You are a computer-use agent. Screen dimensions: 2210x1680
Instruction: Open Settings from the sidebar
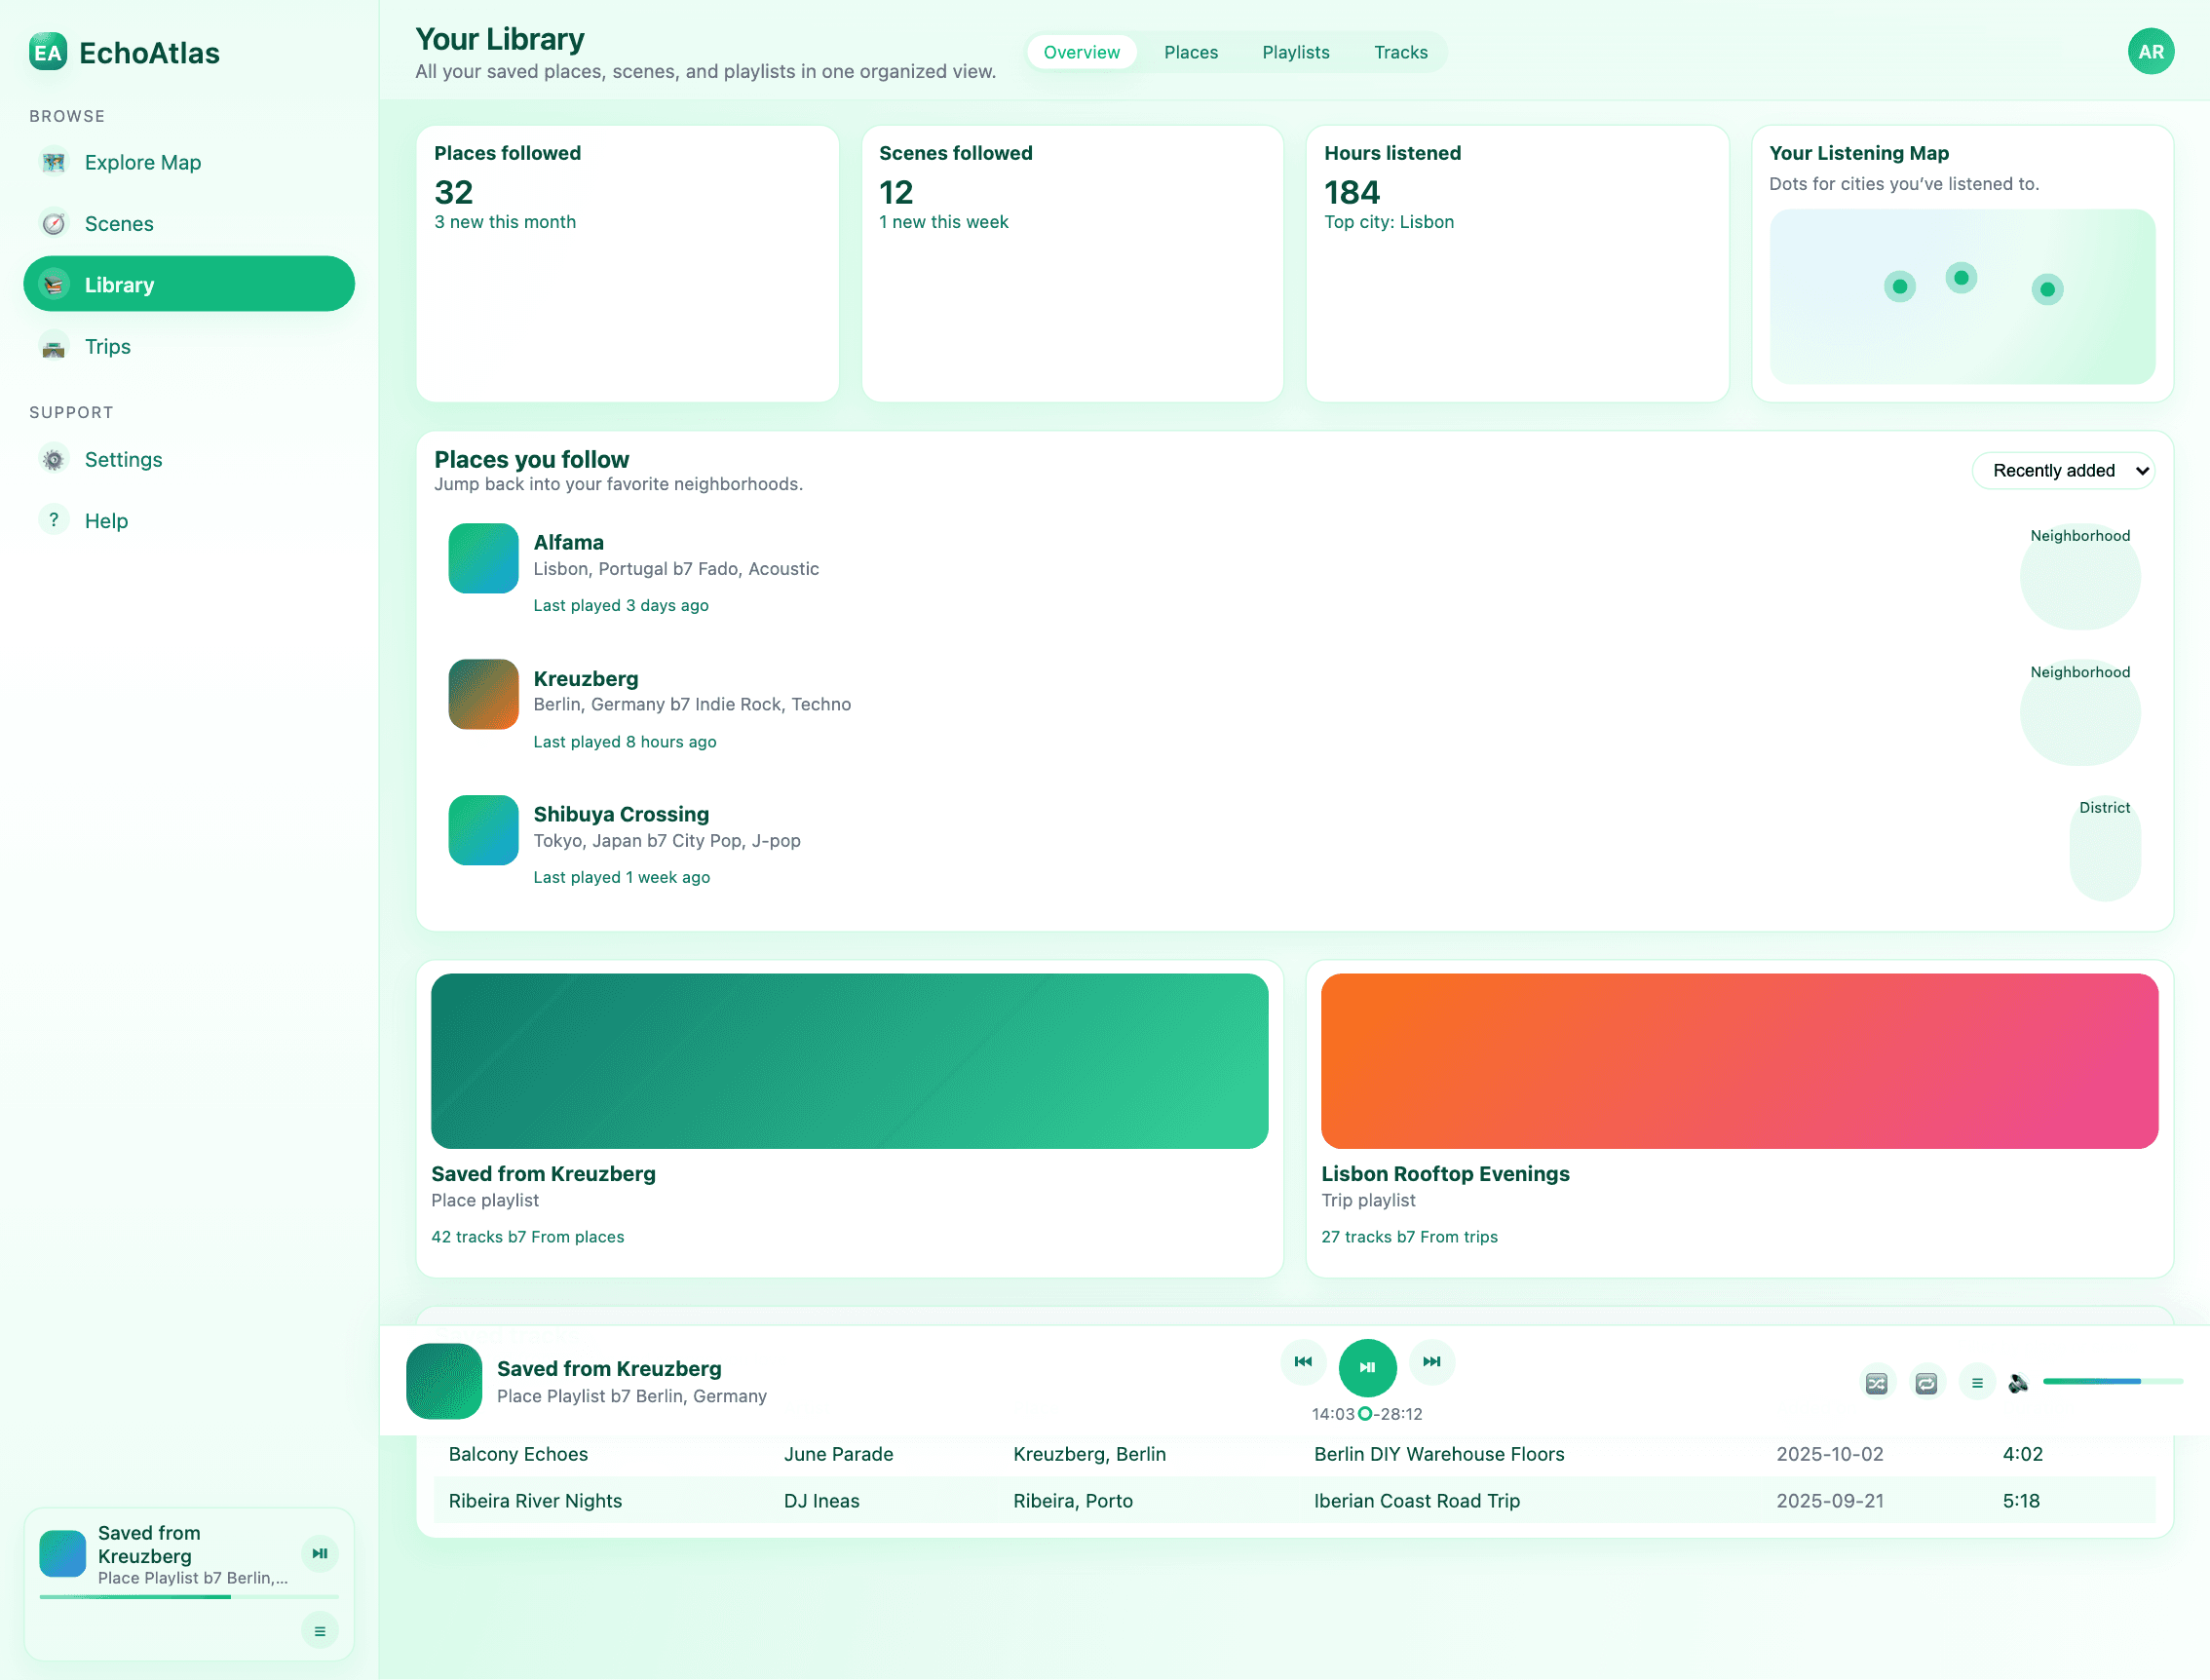pos(123,460)
